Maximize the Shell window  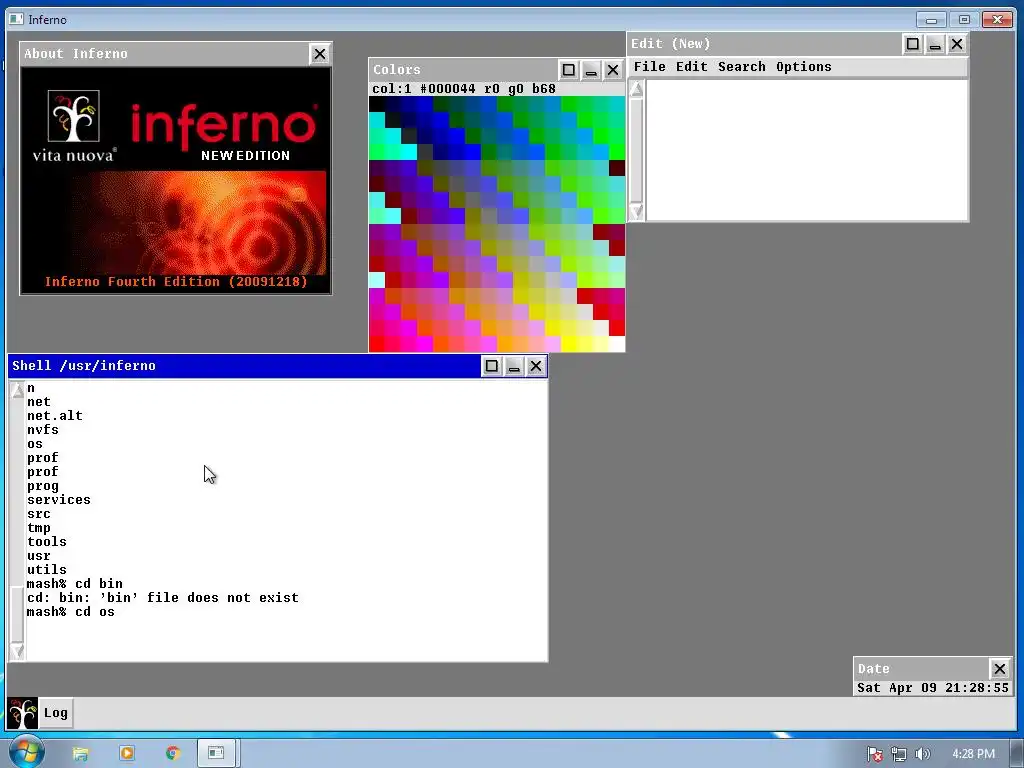tap(492, 366)
